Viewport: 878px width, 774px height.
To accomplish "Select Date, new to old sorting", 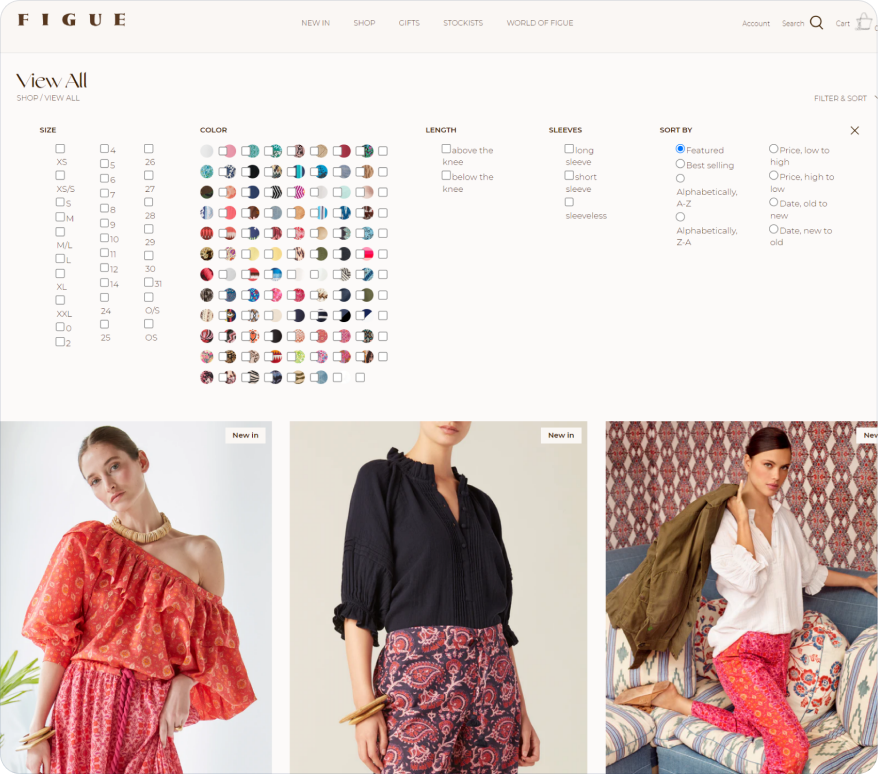I will 773,229.
